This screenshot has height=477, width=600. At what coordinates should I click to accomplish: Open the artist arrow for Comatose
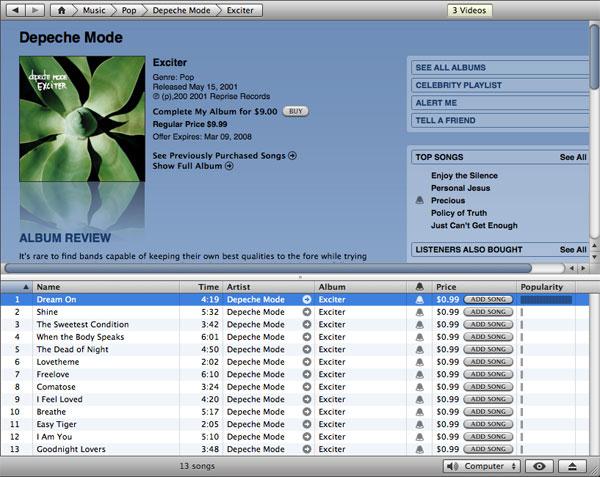[x=307, y=387]
